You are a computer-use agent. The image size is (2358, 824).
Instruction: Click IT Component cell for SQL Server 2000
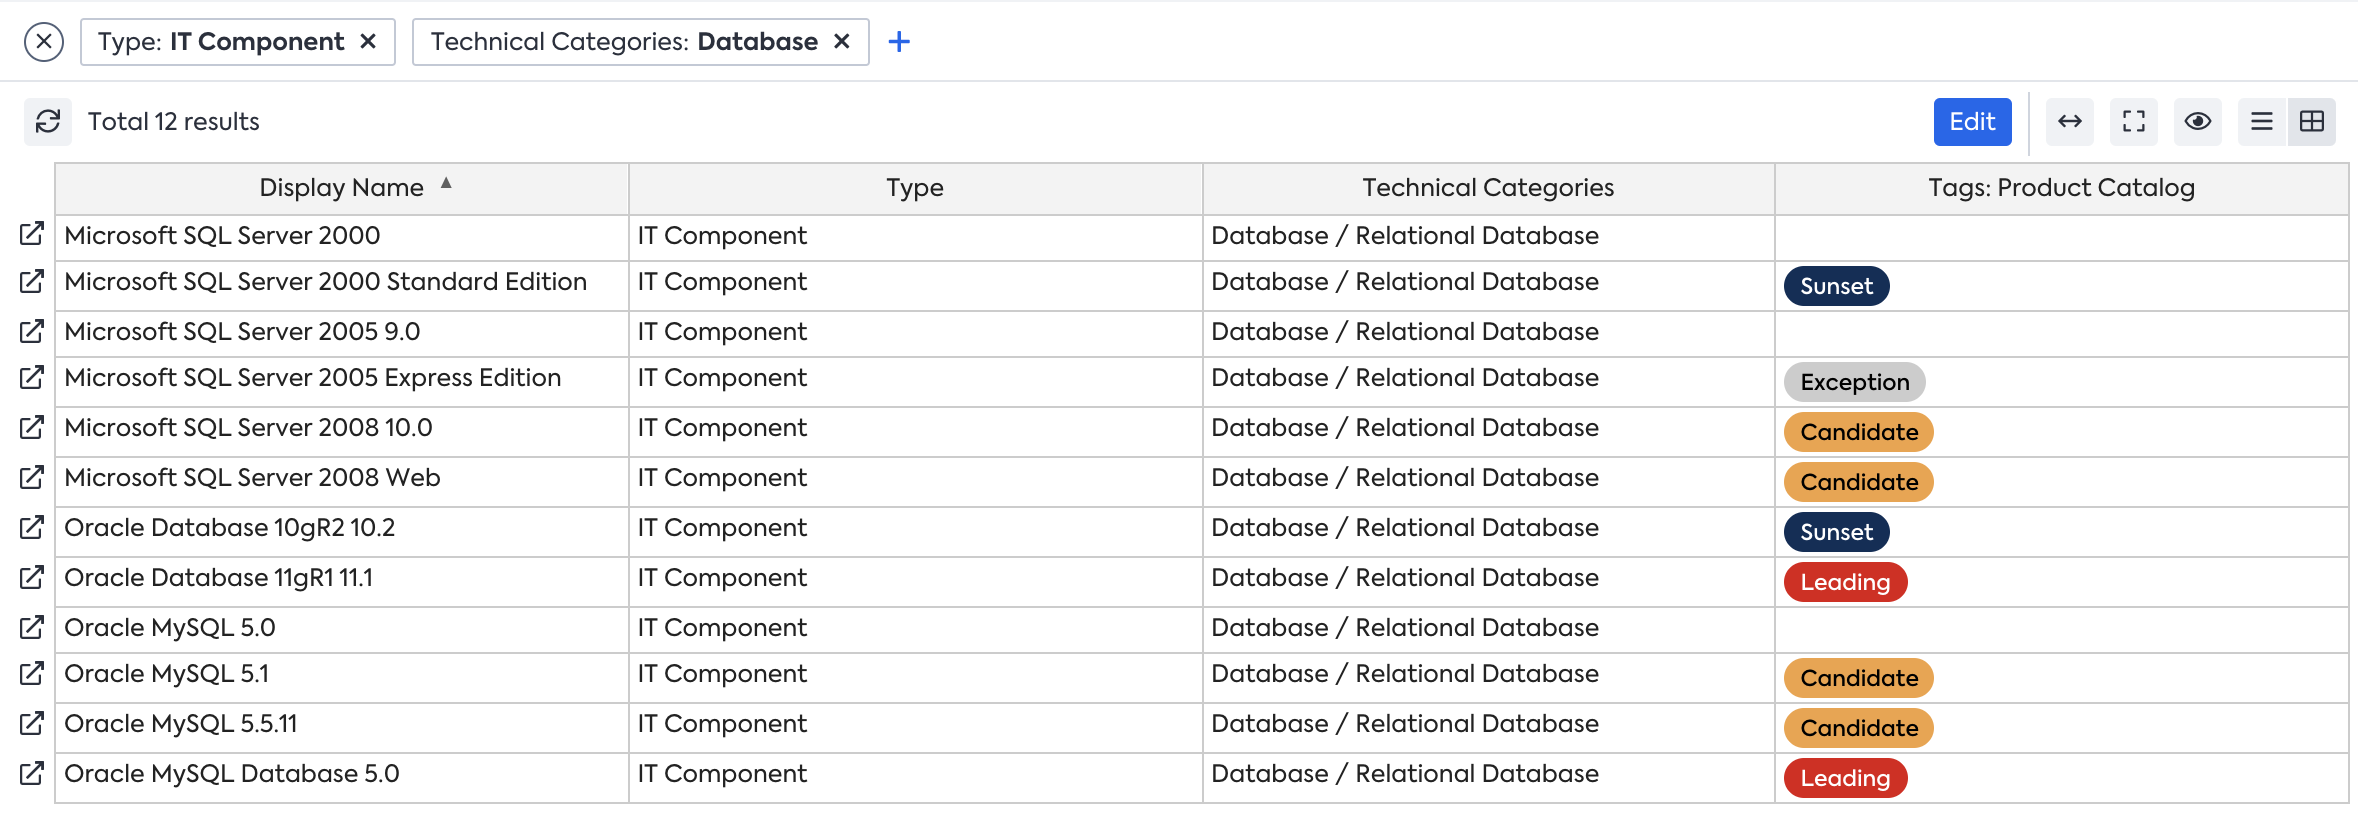pos(915,237)
